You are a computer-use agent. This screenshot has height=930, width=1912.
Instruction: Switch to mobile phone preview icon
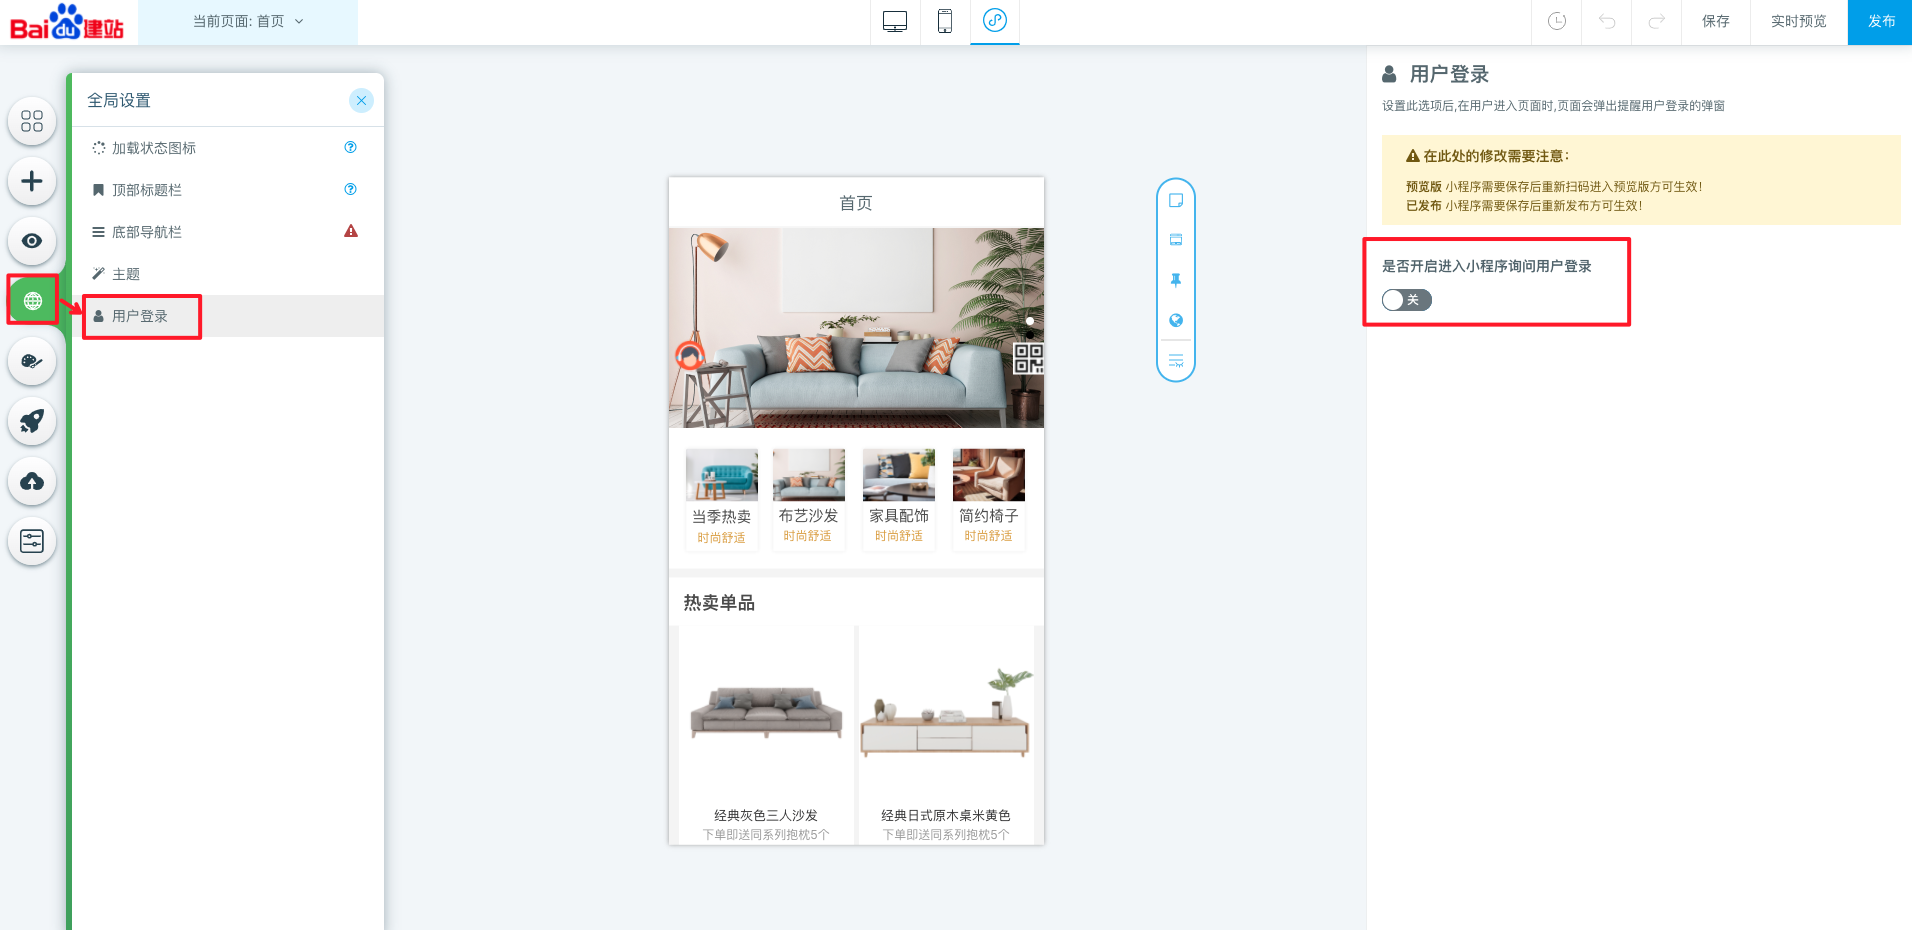[x=944, y=21]
